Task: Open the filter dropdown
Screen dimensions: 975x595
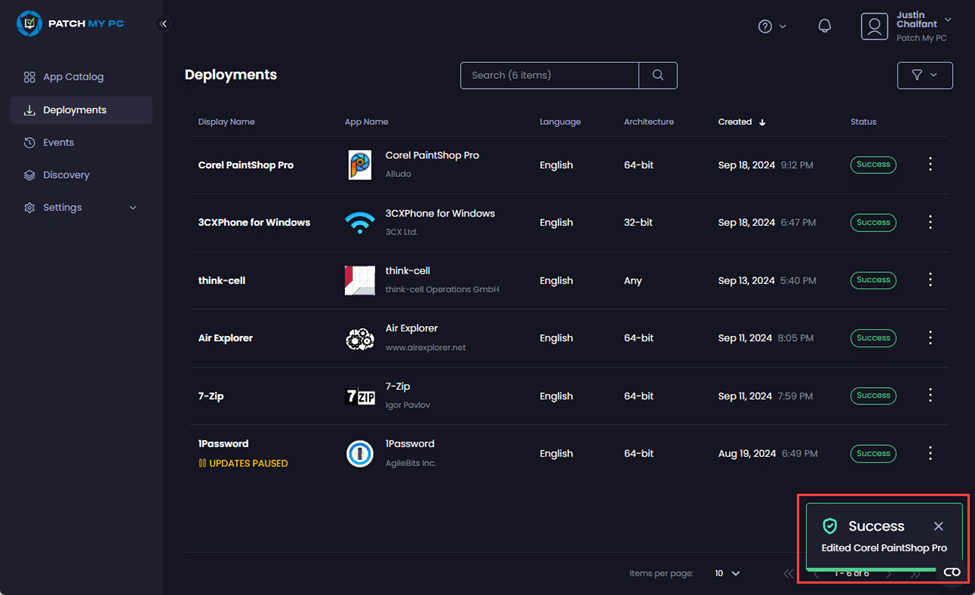Action: 924,75
